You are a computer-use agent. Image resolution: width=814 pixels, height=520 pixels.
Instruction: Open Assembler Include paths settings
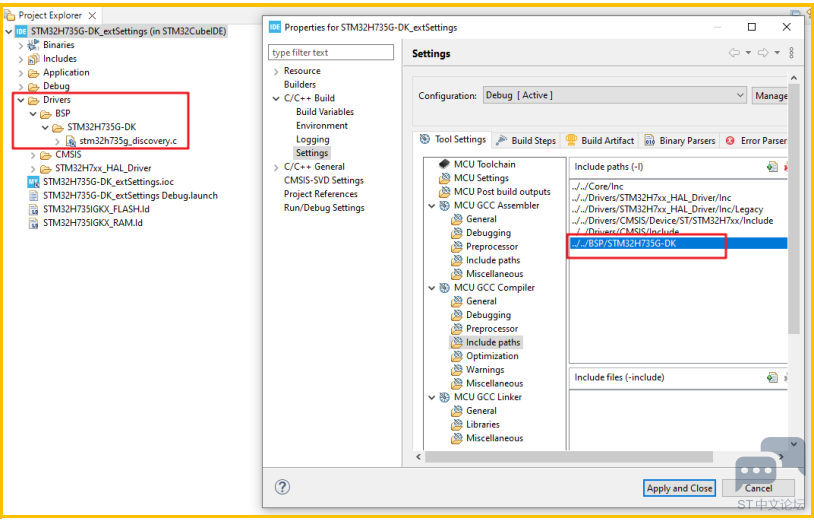[x=493, y=260]
